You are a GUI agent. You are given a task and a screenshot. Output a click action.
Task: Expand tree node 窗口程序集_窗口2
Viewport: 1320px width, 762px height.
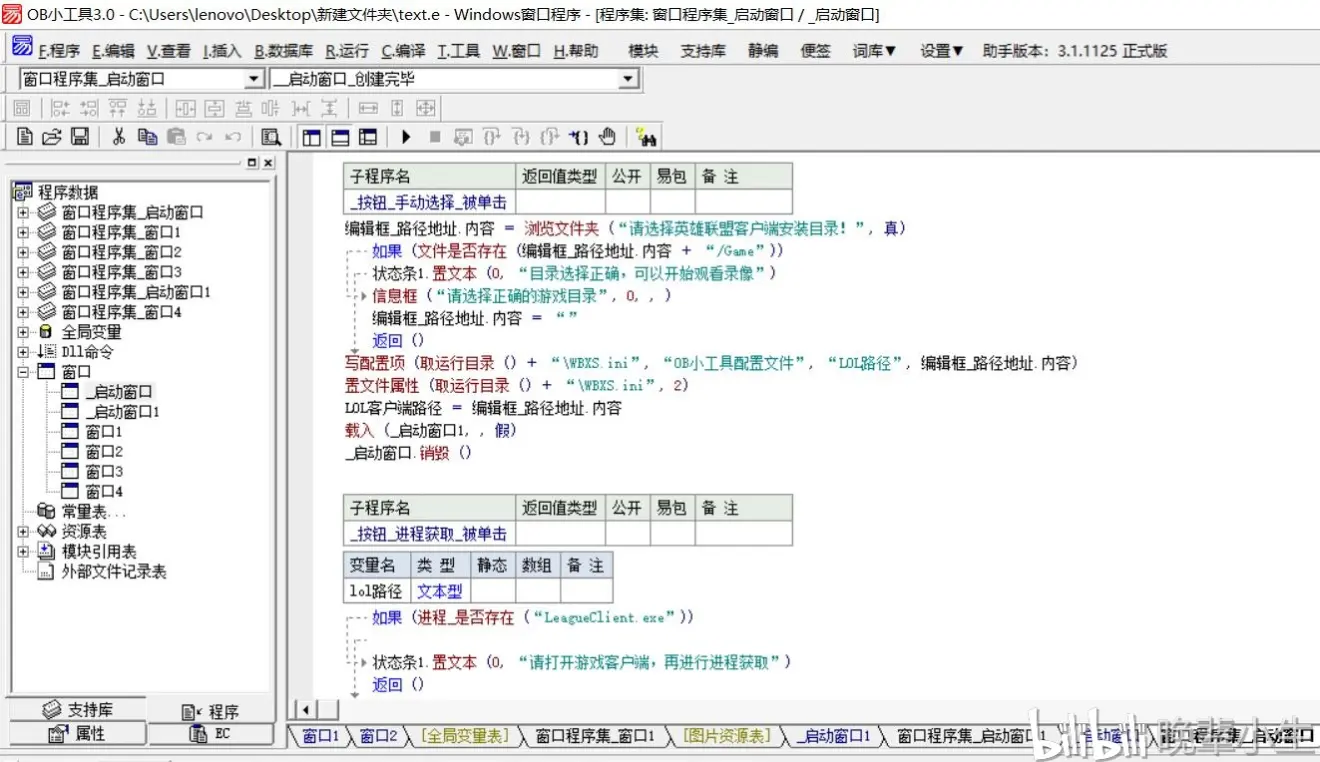[x=23, y=252]
